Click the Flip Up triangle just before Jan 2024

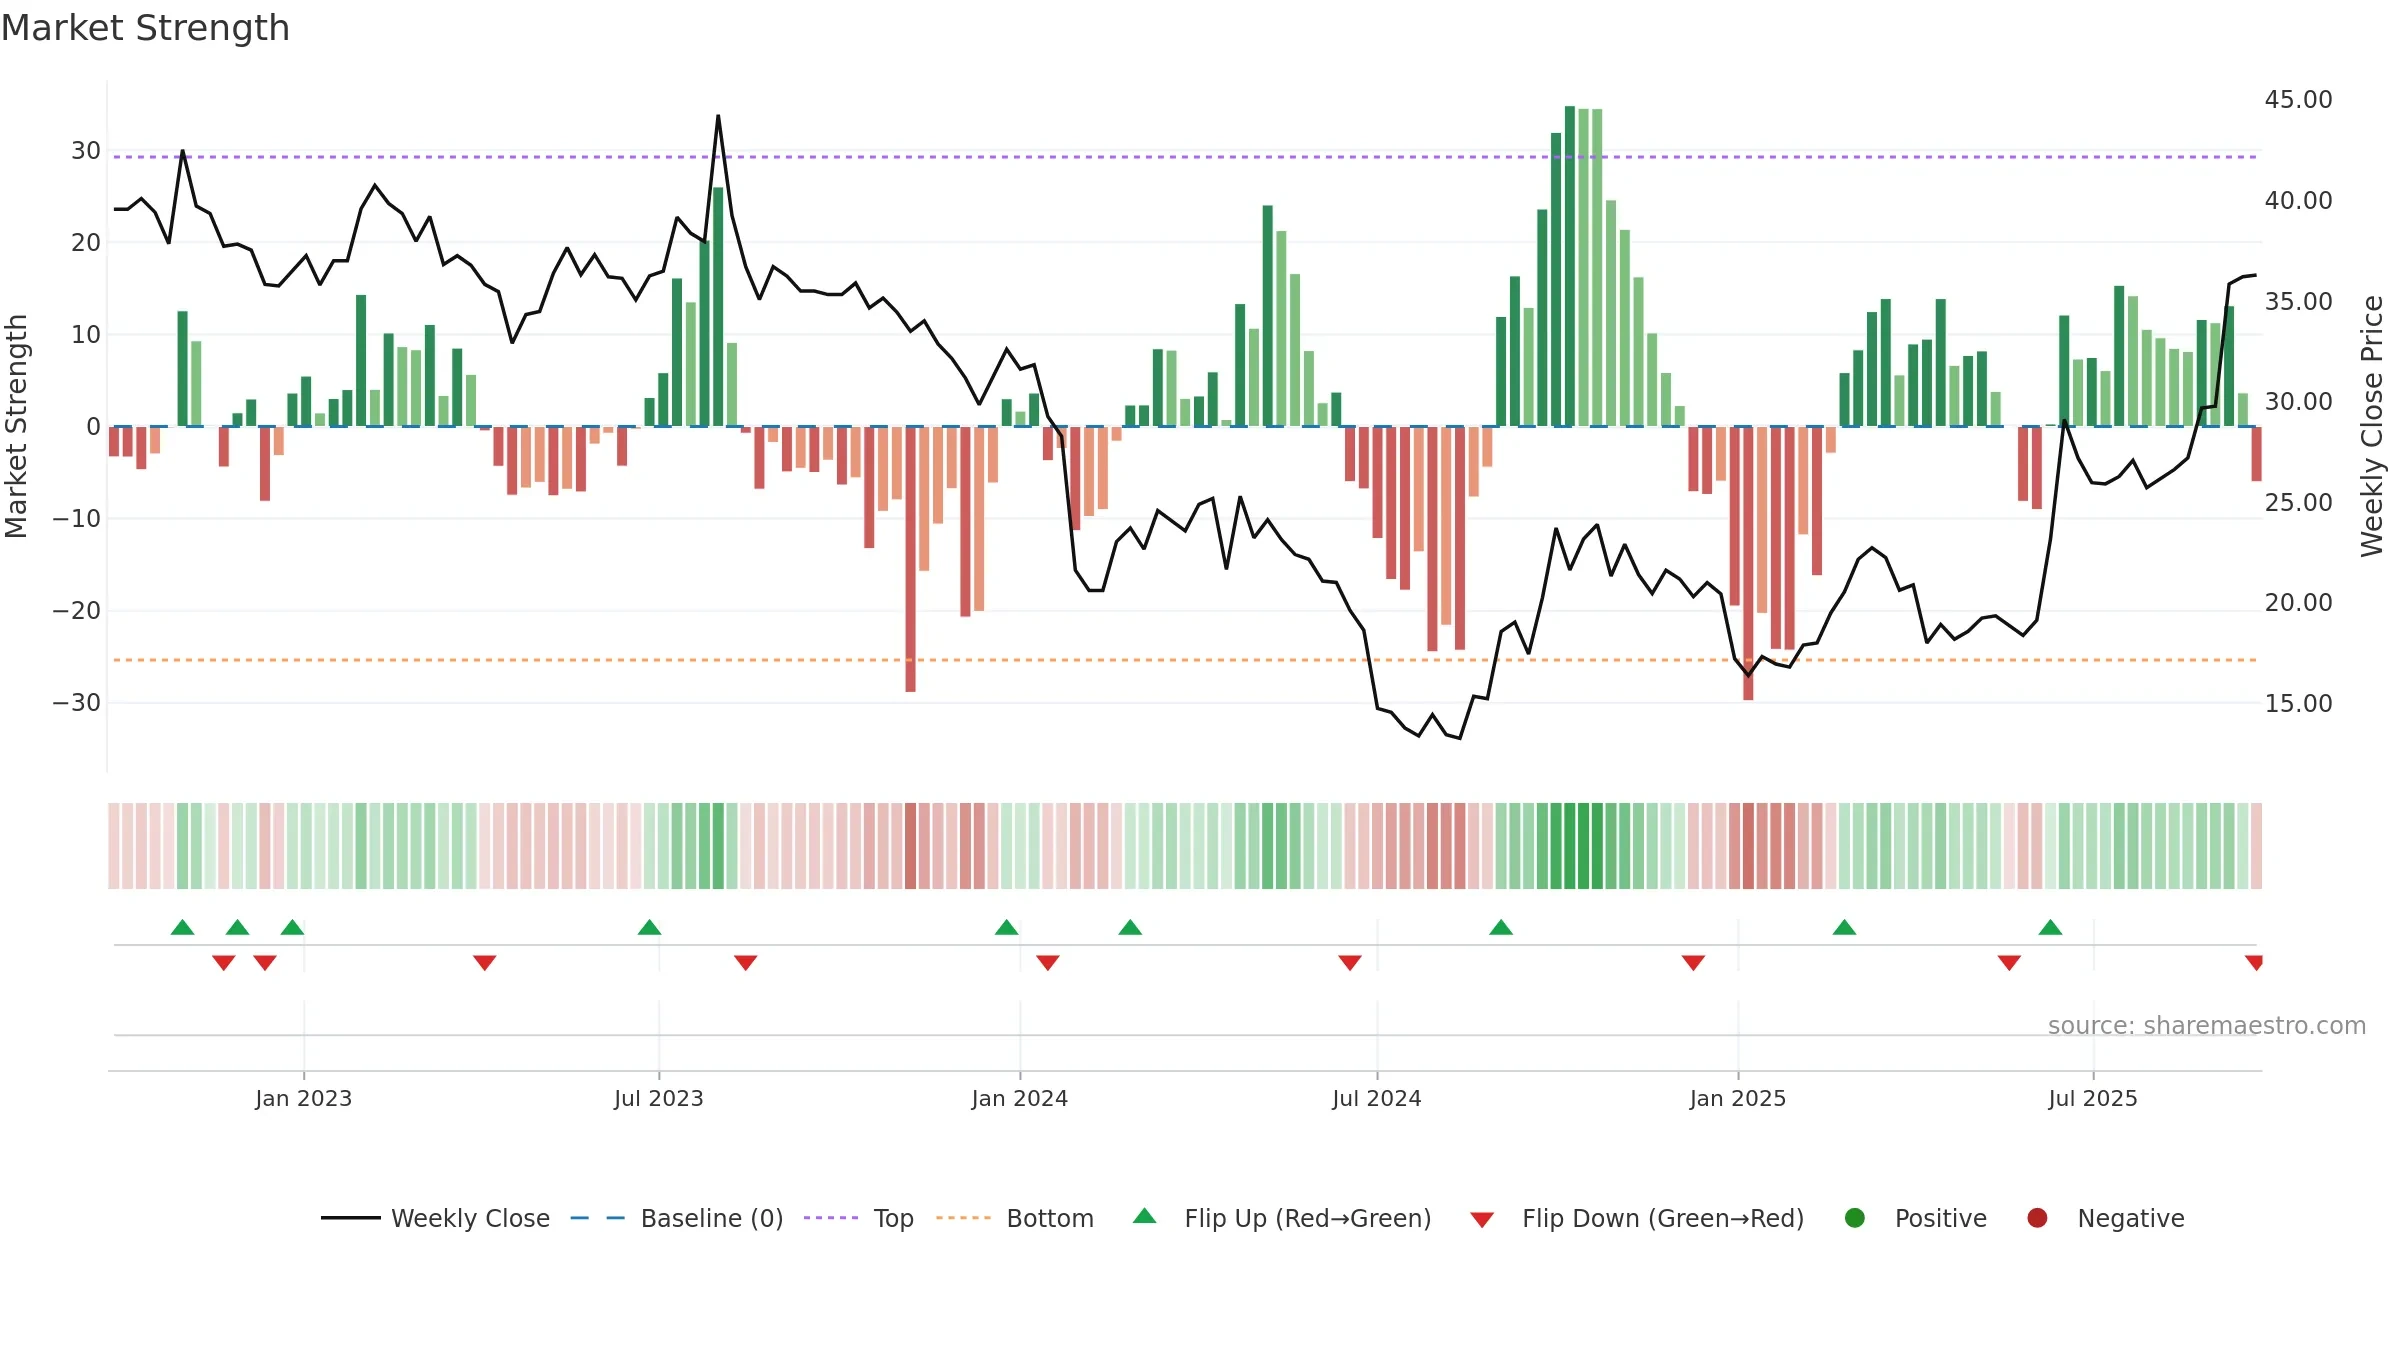click(x=1007, y=927)
